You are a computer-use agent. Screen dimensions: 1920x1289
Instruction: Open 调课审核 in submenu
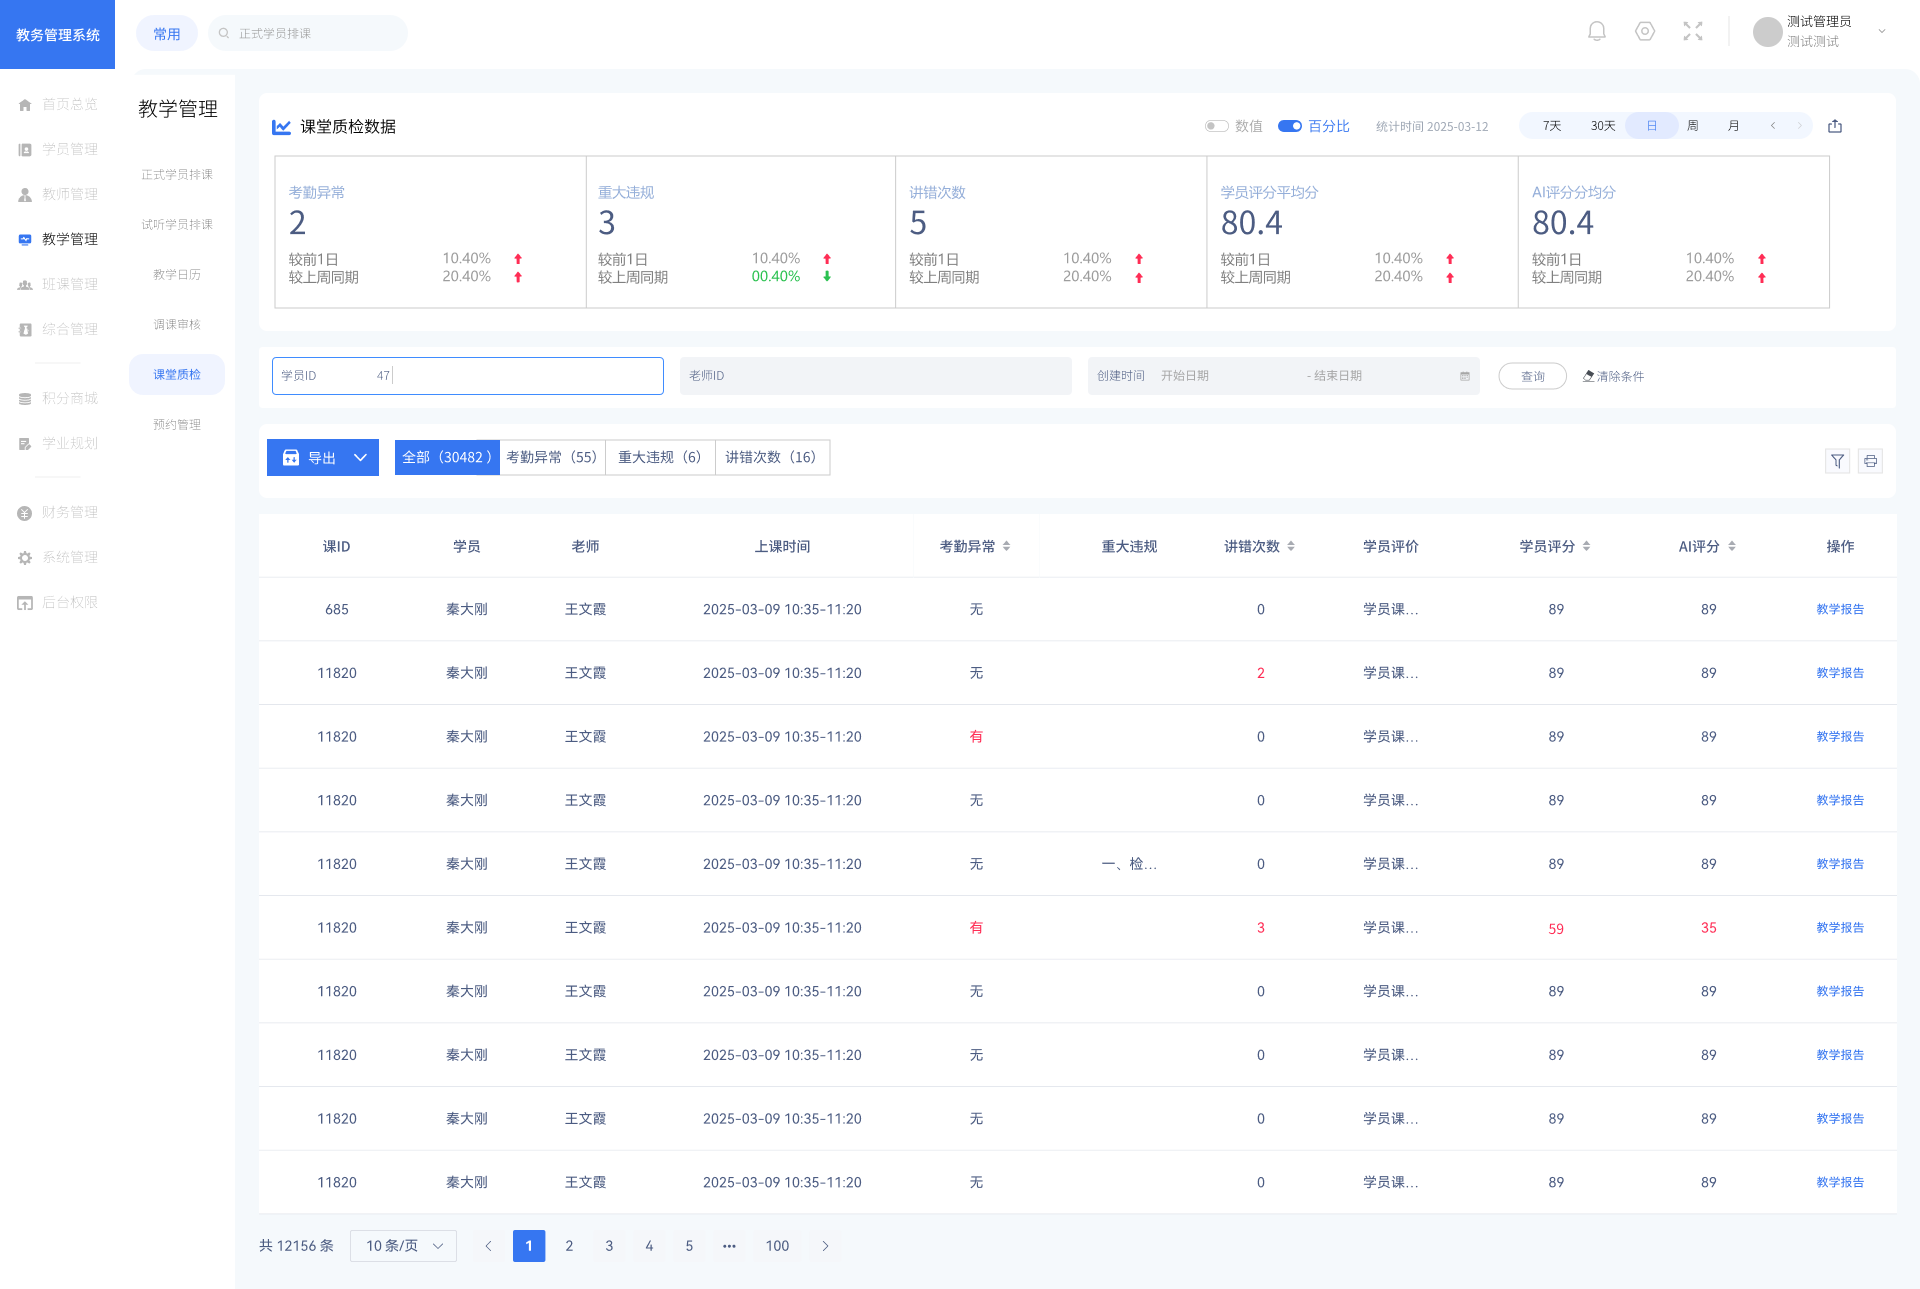click(x=177, y=324)
